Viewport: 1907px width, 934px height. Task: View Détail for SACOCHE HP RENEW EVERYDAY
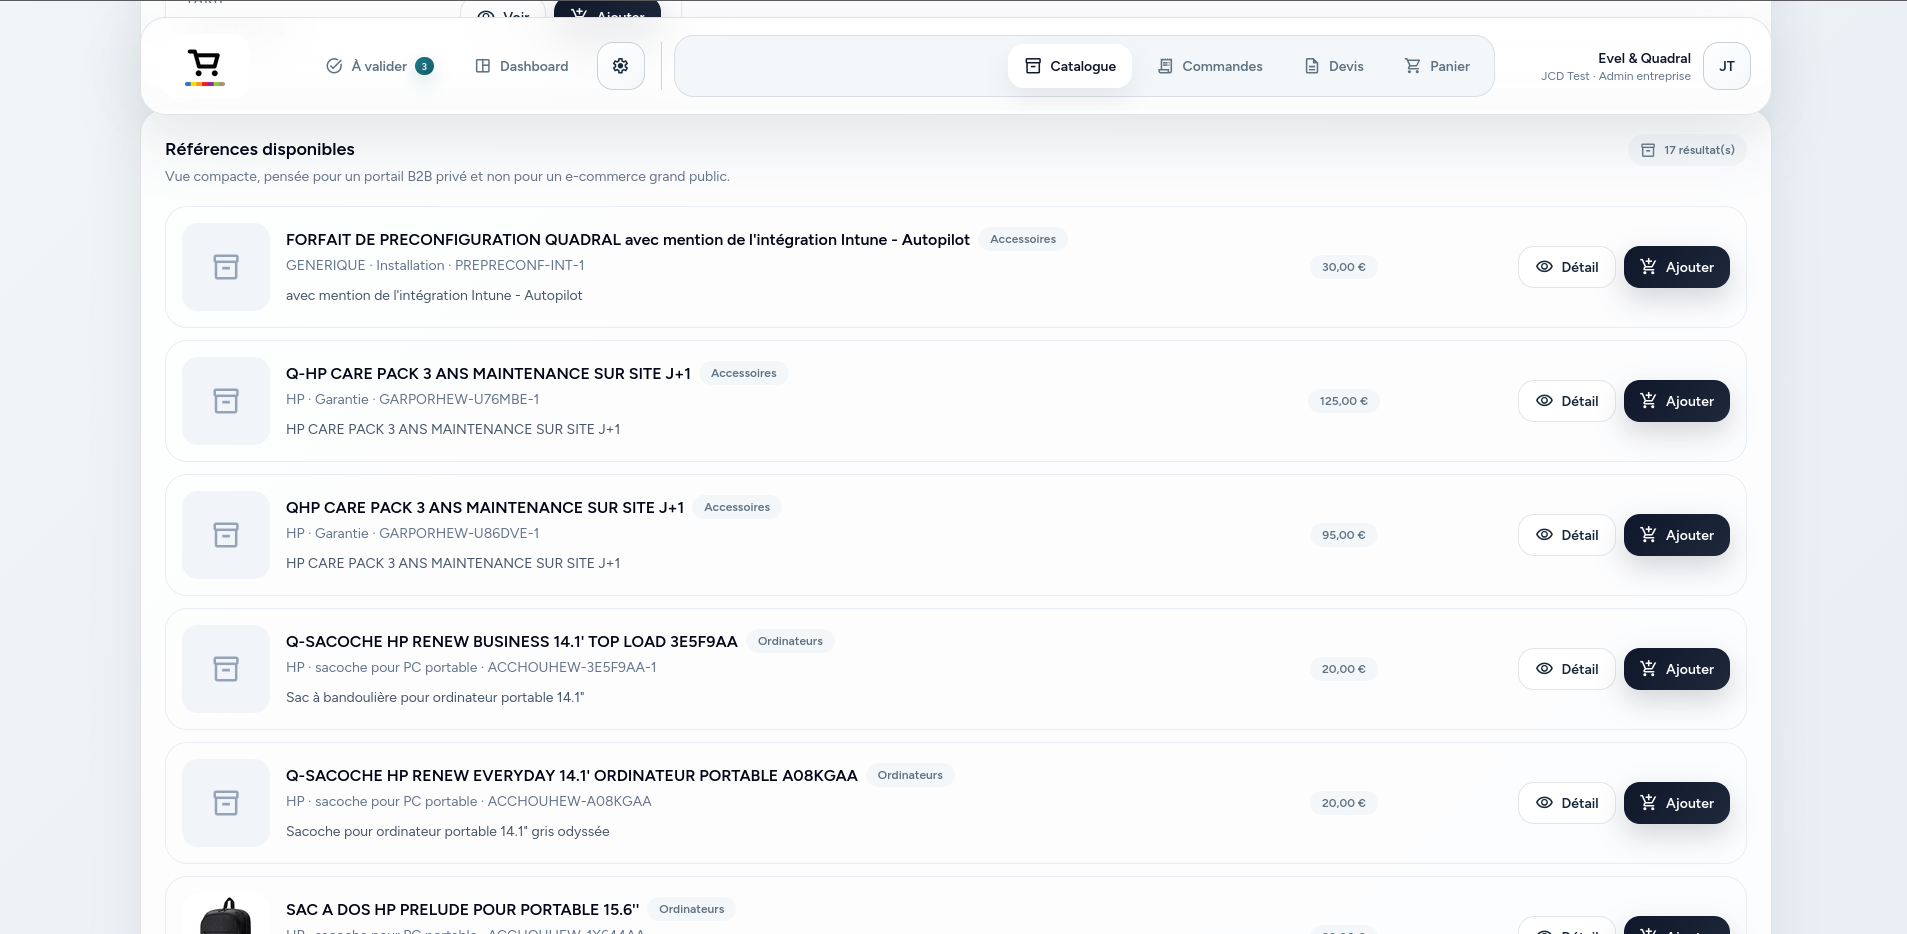pyautogui.click(x=1567, y=803)
